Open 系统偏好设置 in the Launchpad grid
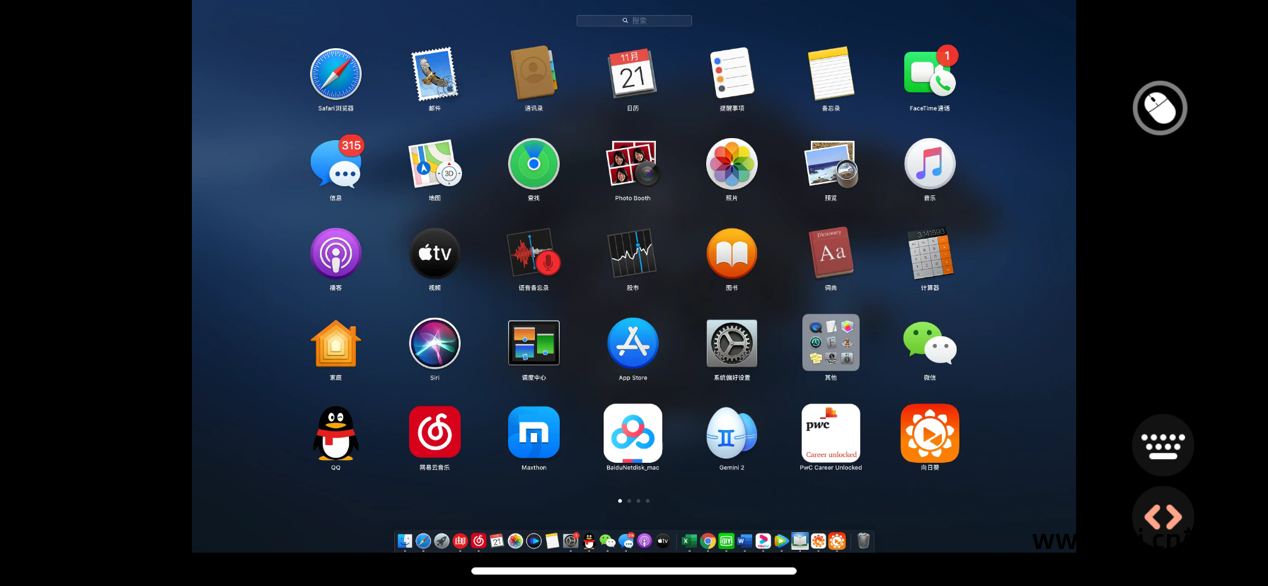The height and width of the screenshot is (586, 1268). (x=732, y=343)
